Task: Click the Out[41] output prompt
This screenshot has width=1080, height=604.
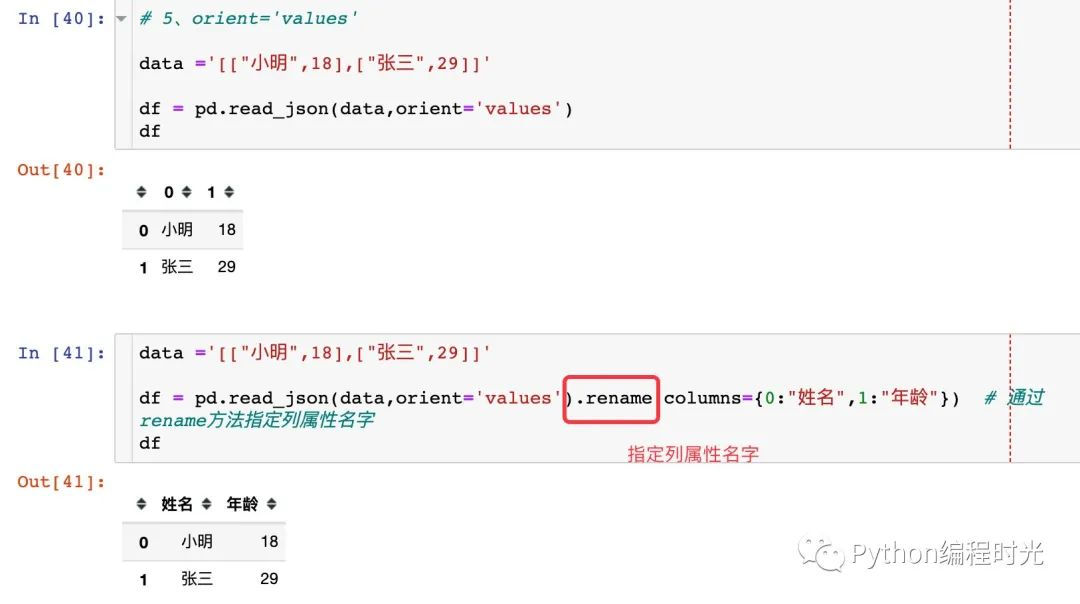Action: (x=61, y=482)
